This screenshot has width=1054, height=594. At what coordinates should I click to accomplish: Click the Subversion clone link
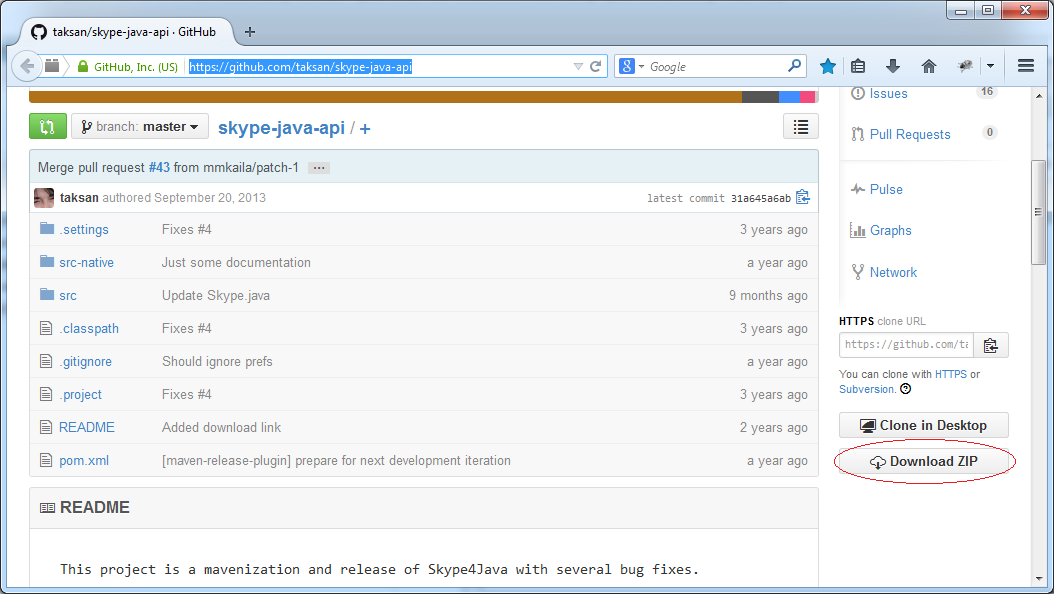(866, 389)
